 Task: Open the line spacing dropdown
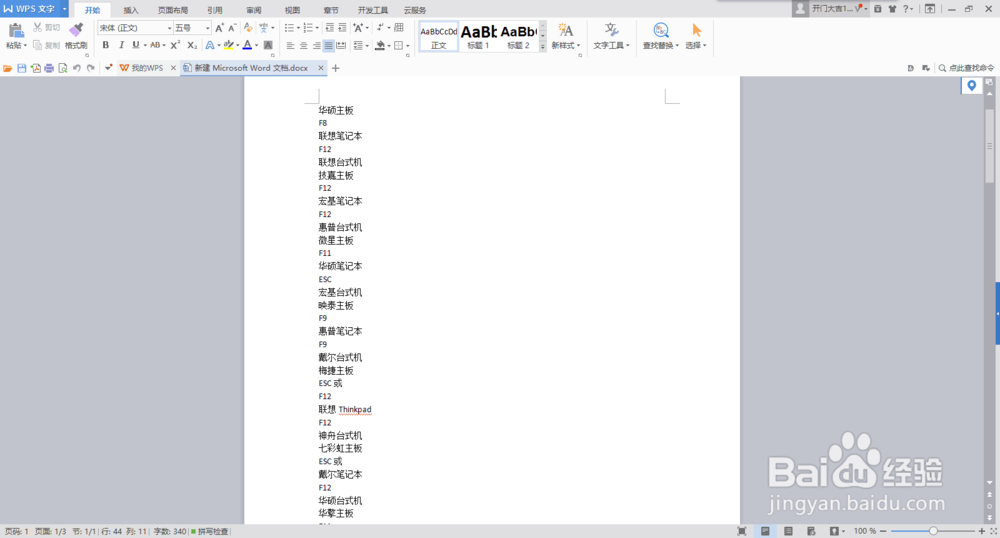tap(361, 45)
